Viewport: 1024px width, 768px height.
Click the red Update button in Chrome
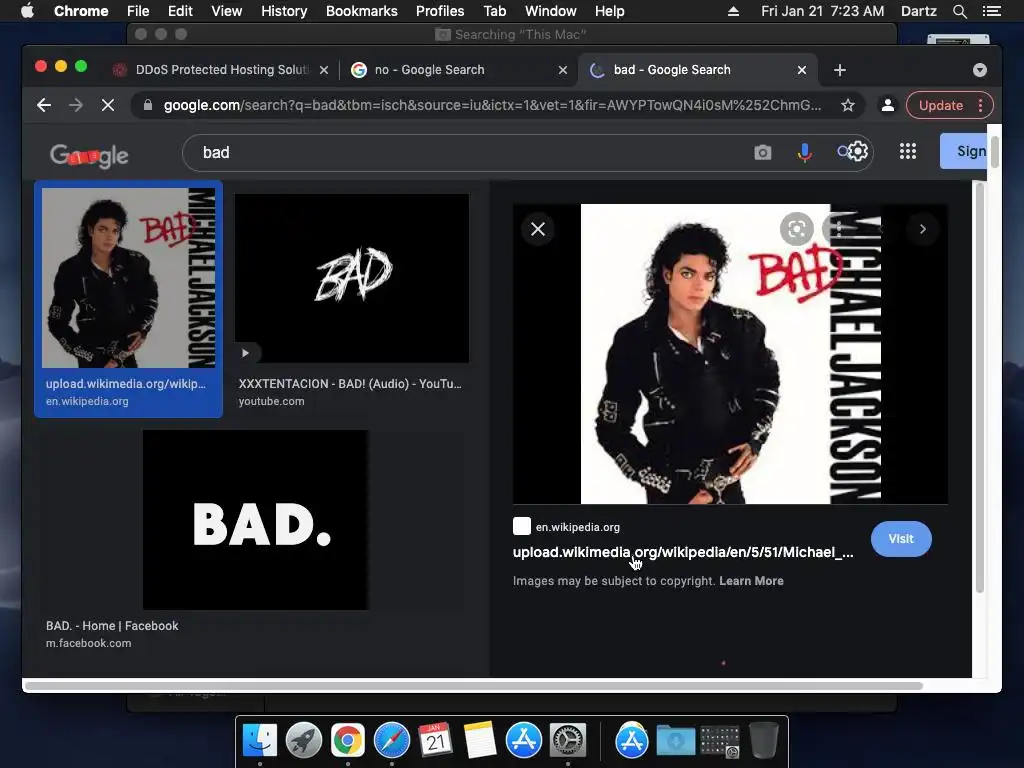tap(950, 105)
